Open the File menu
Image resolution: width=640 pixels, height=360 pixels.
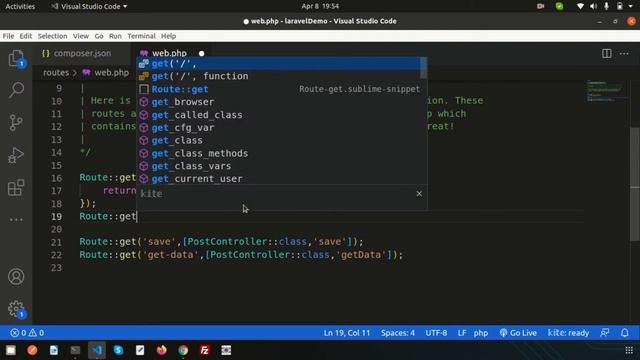coord(8,36)
